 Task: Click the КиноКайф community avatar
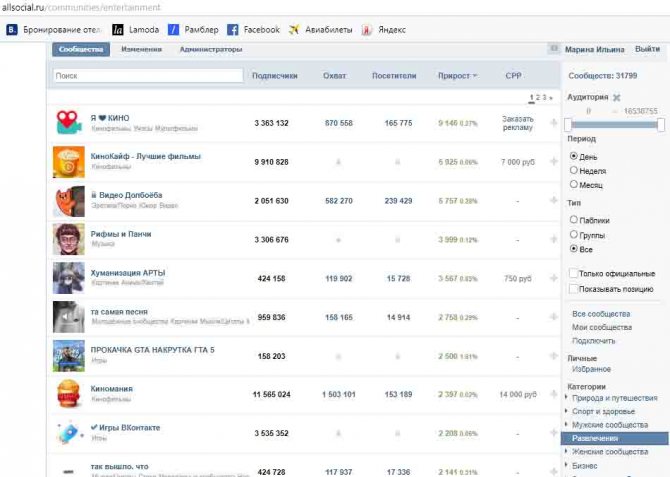click(x=68, y=162)
